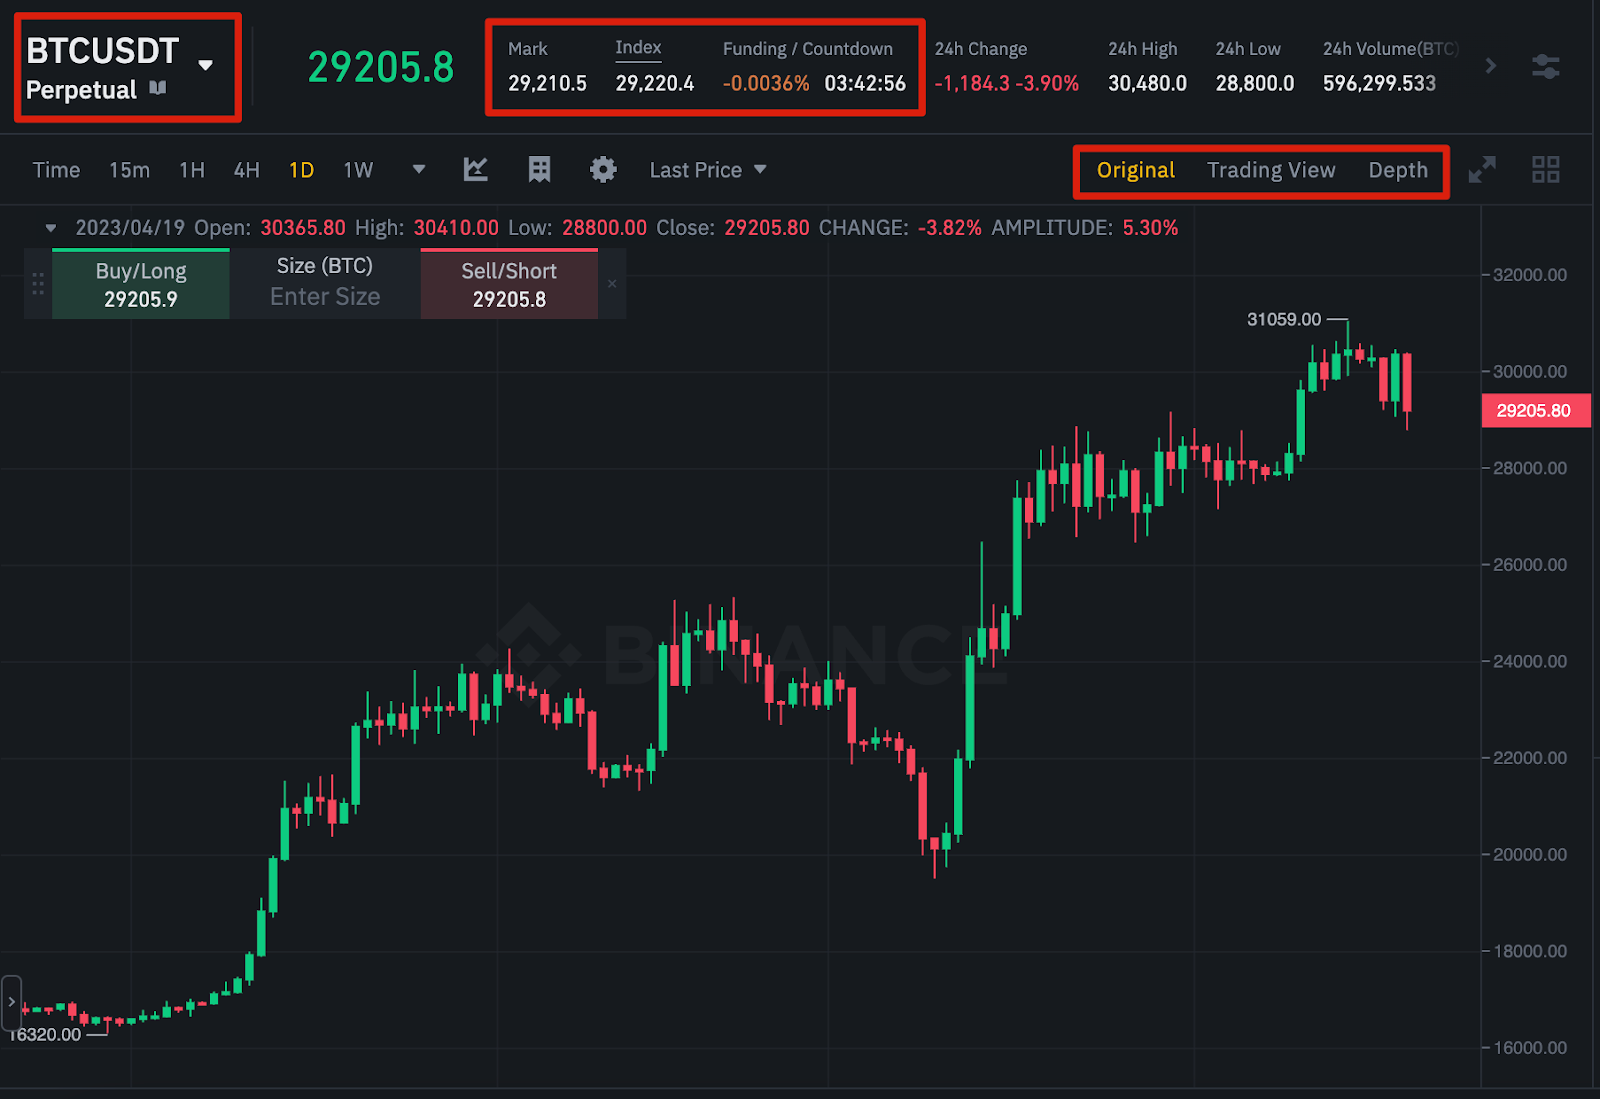Open the preferences sliders icon

click(1545, 67)
